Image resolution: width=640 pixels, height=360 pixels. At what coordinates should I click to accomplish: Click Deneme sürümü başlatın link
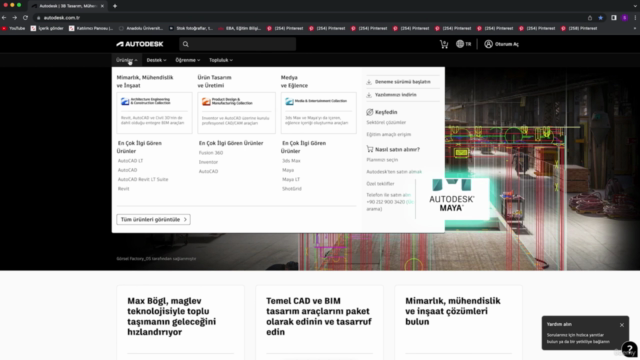coord(402,82)
